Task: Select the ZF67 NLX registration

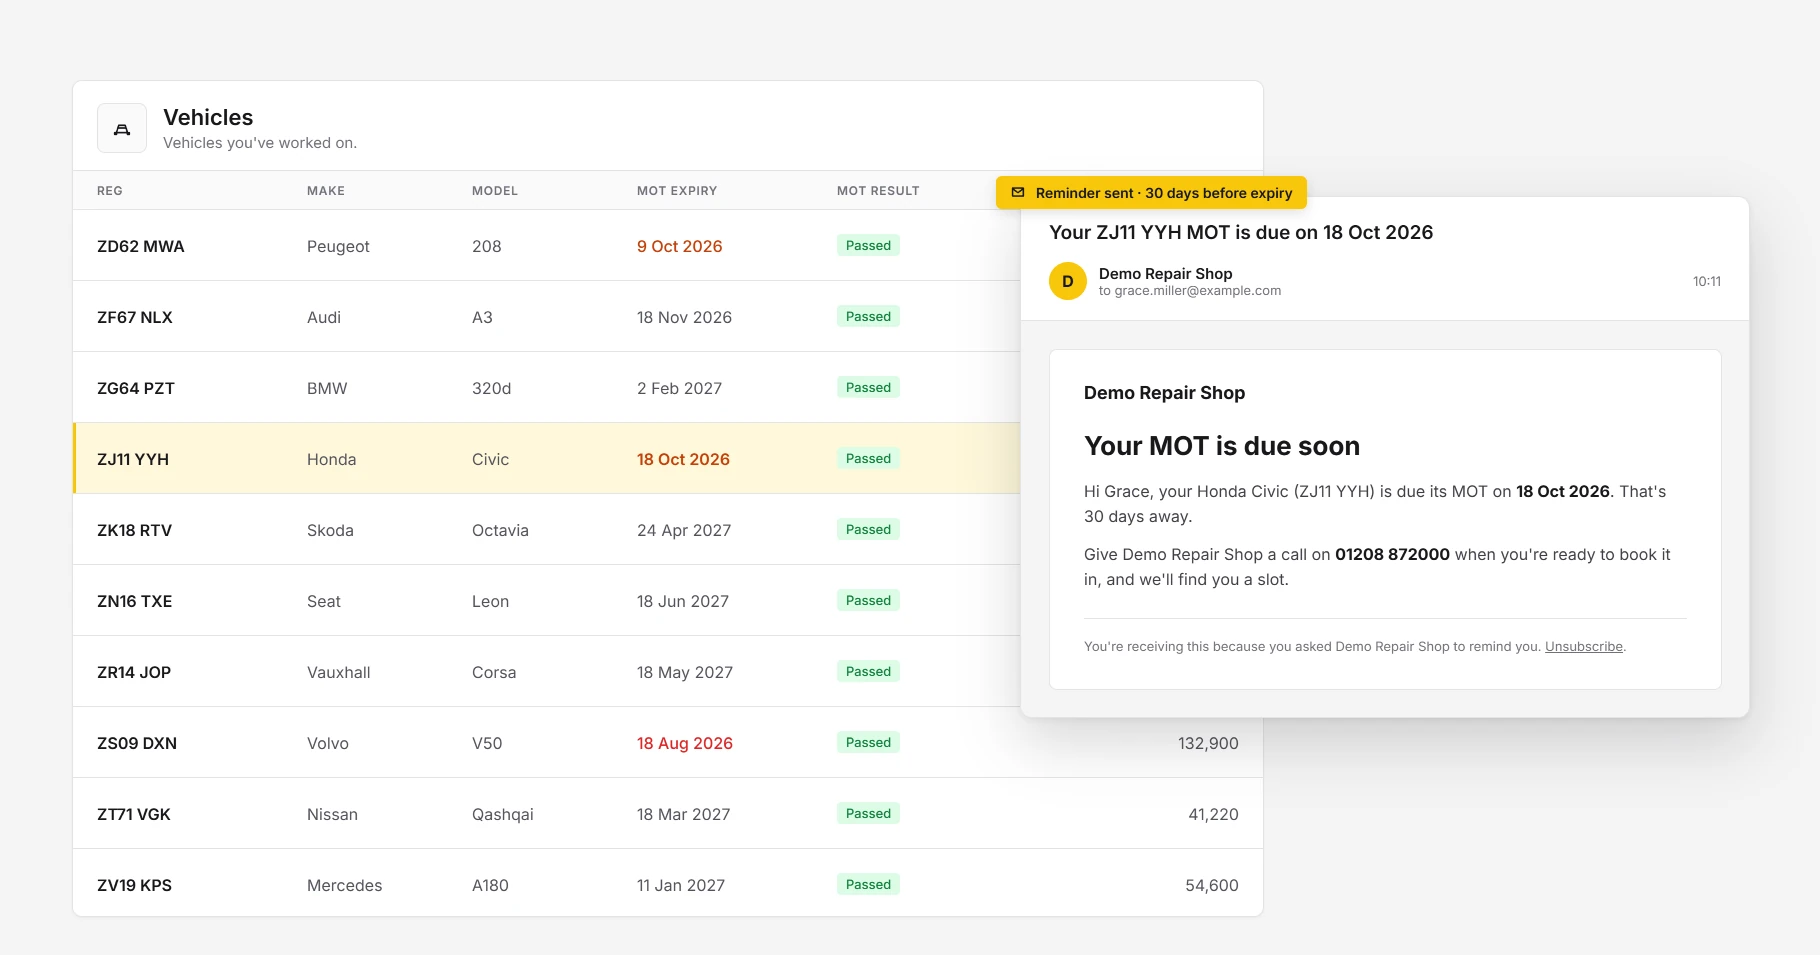Action: point(135,317)
